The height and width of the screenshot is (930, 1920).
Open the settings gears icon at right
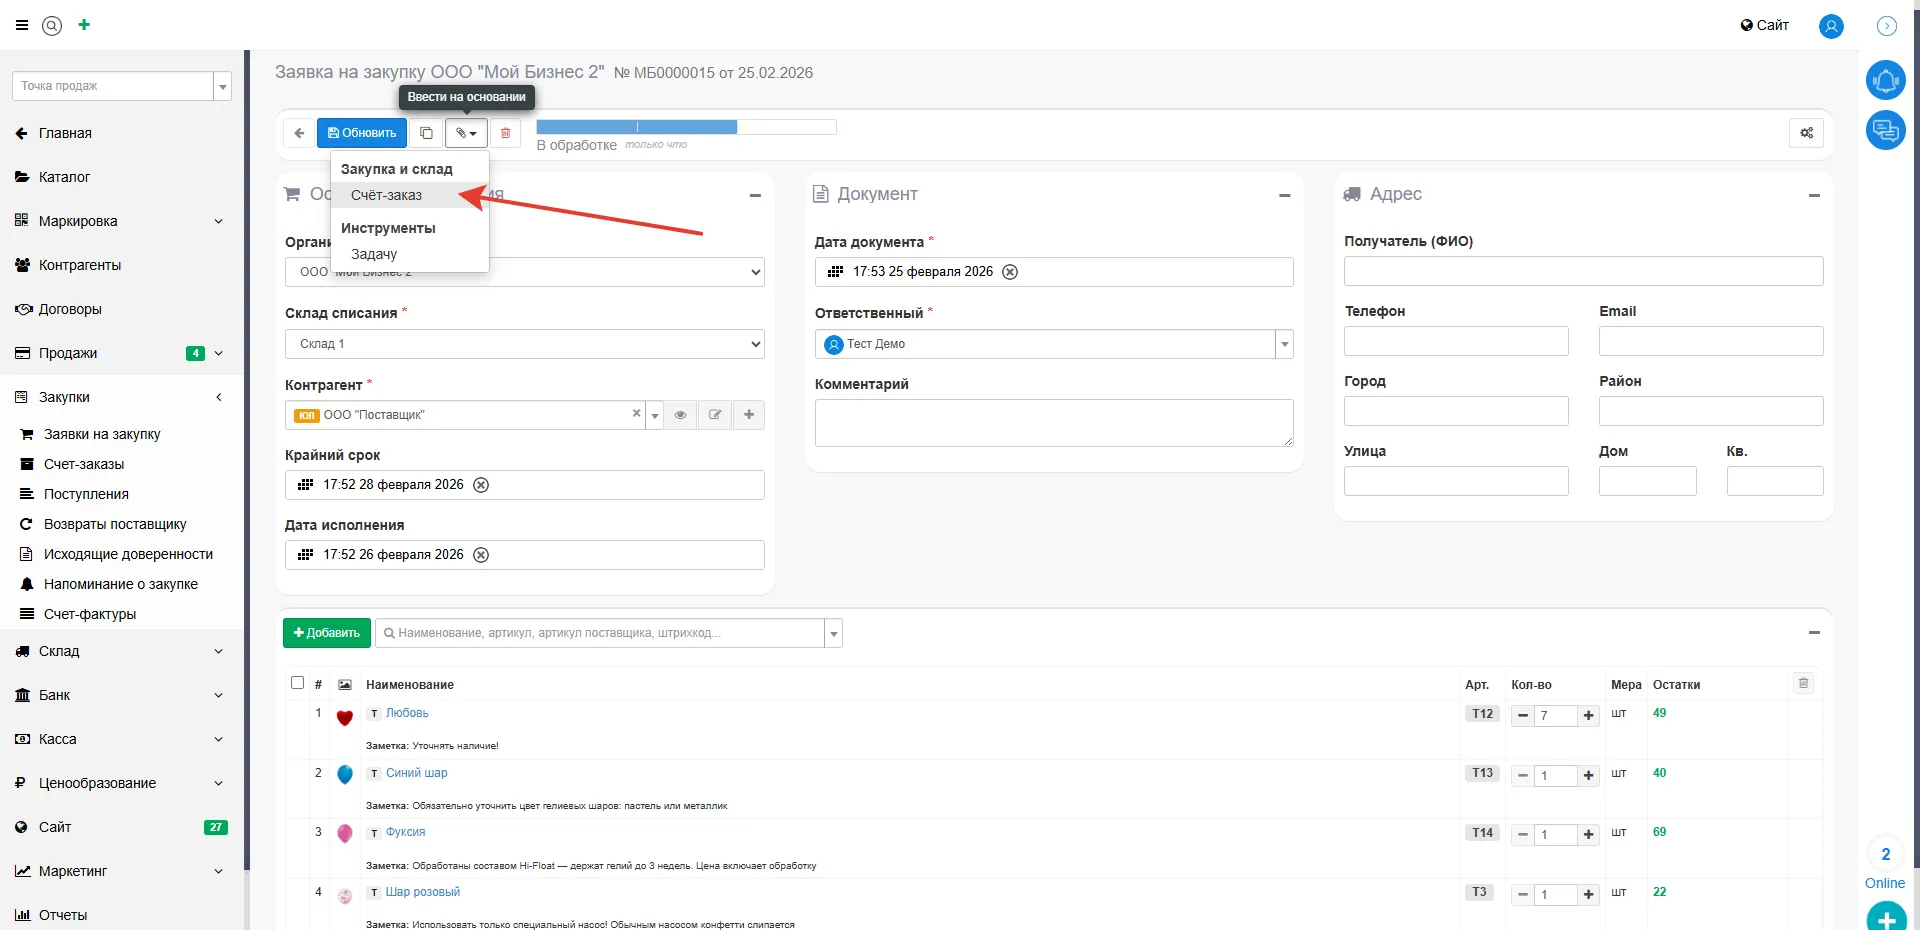coord(1806,133)
